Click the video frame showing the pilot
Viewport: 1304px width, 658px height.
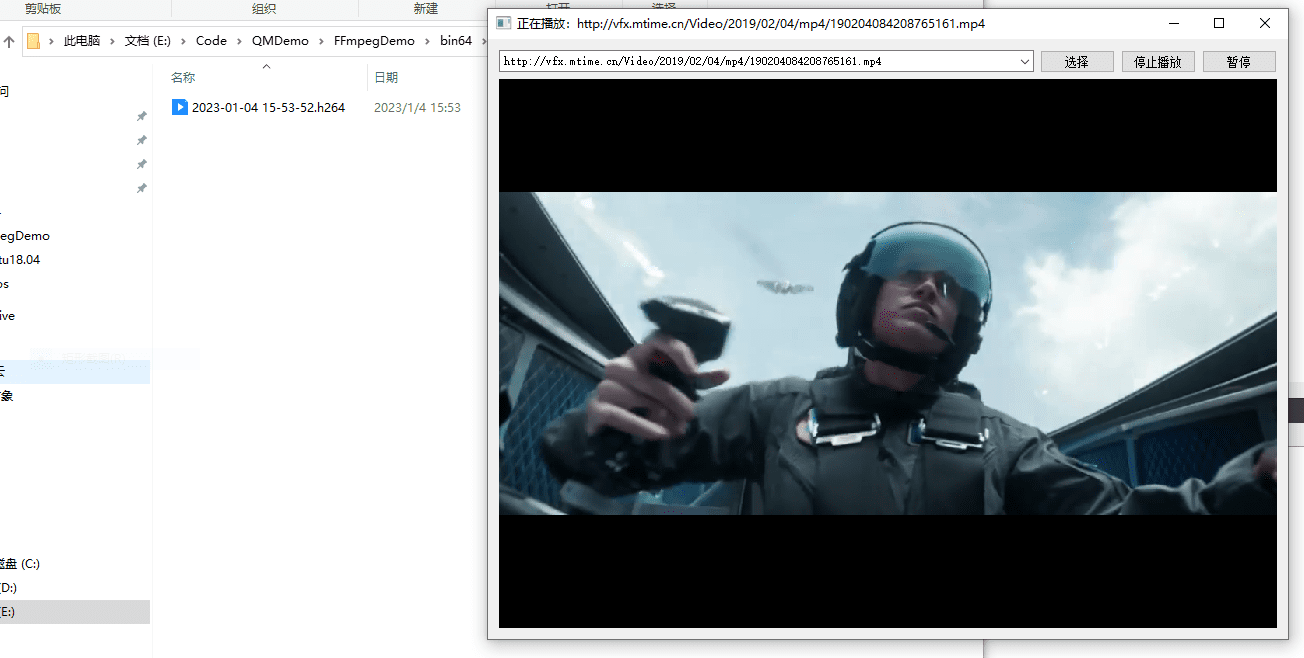tap(888, 353)
